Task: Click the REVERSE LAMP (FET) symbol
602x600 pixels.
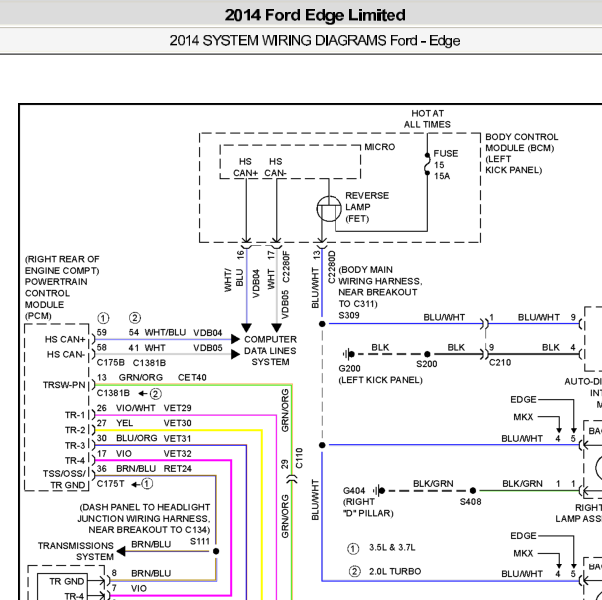Action: click(329, 208)
